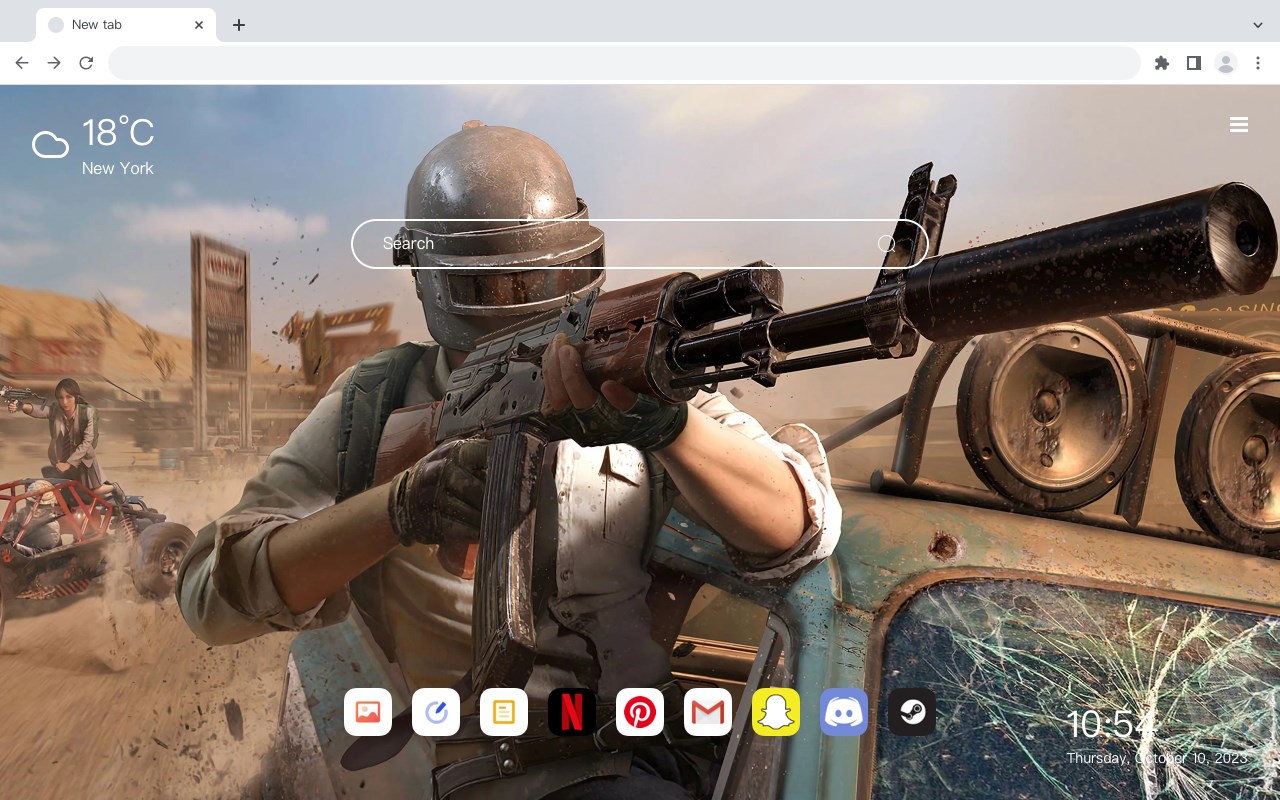Image resolution: width=1280 pixels, height=800 pixels.
Task: Open the Steam shortcut
Action: tap(912, 712)
